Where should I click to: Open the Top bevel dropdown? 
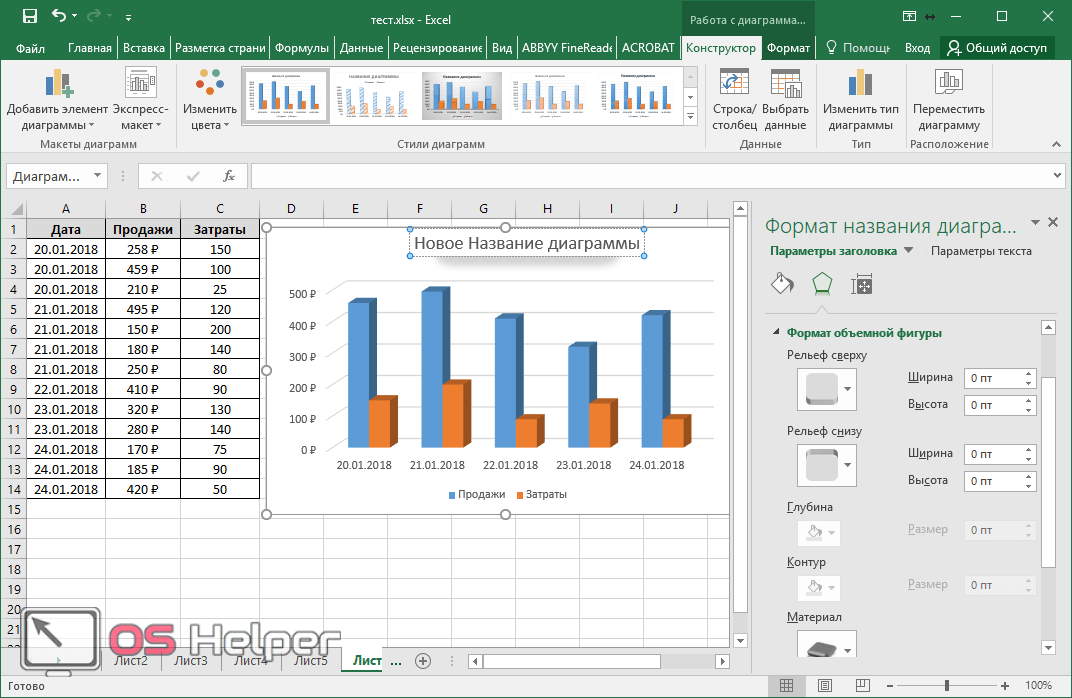(848, 389)
